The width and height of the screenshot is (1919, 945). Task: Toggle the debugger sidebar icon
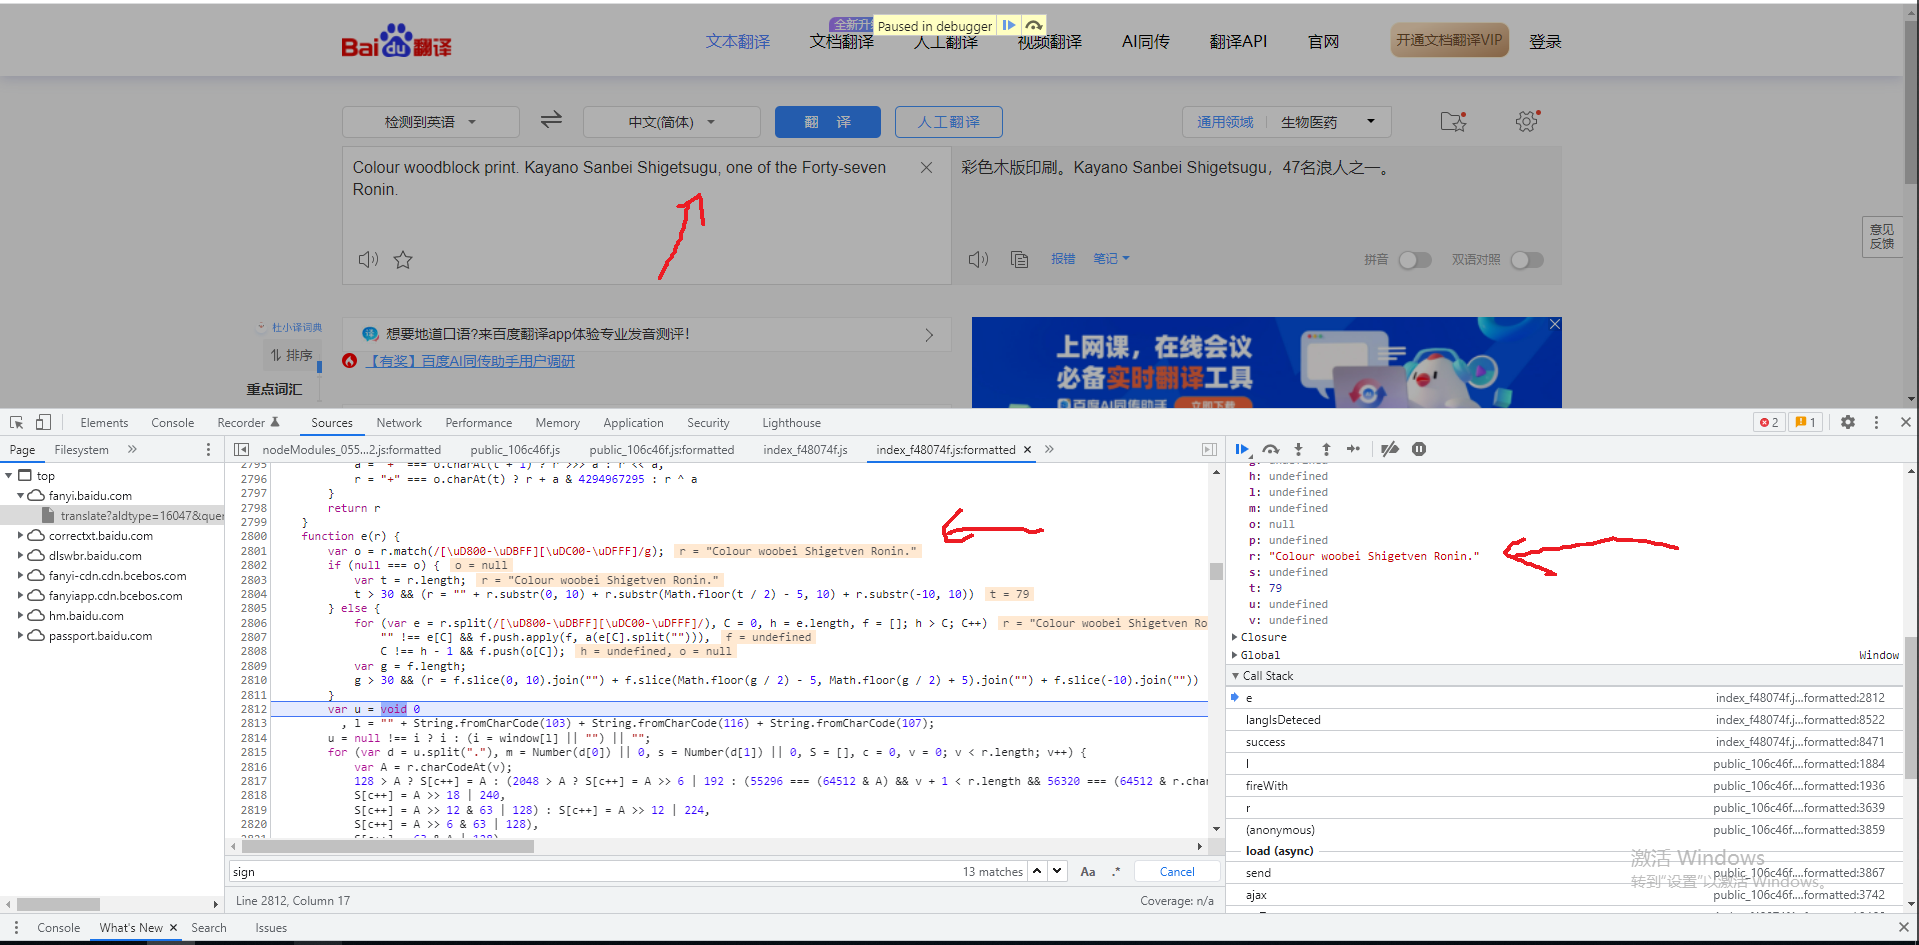pos(1209,449)
